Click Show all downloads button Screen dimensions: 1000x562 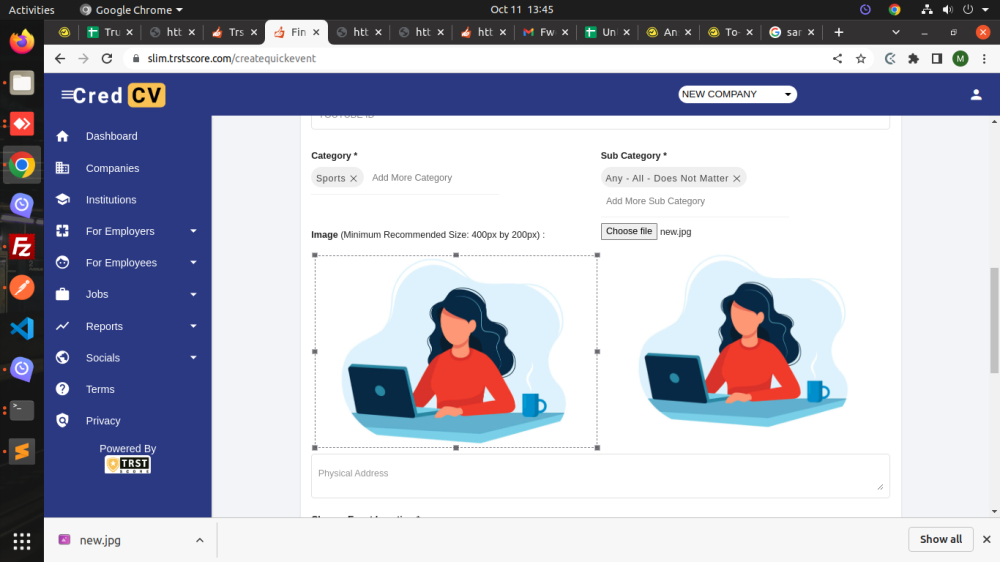pyautogui.click(x=941, y=540)
